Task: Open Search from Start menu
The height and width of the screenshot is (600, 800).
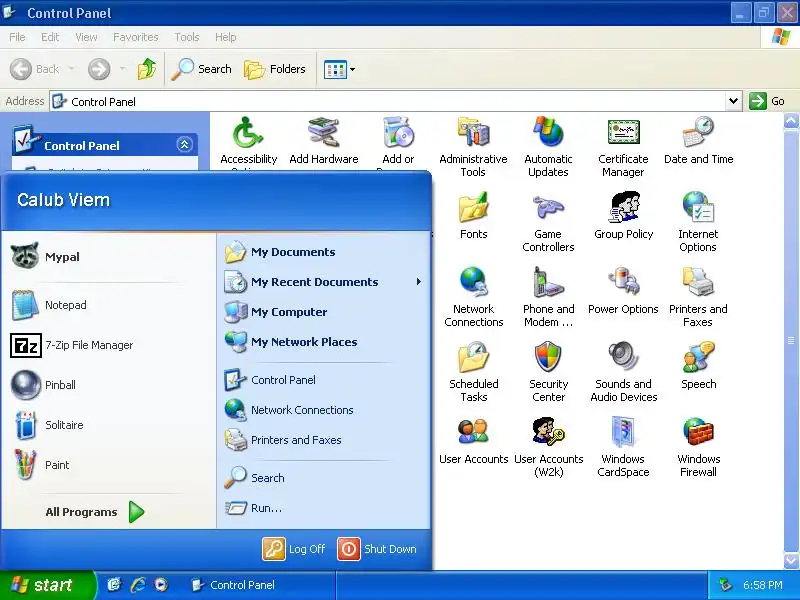Action: point(324,478)
